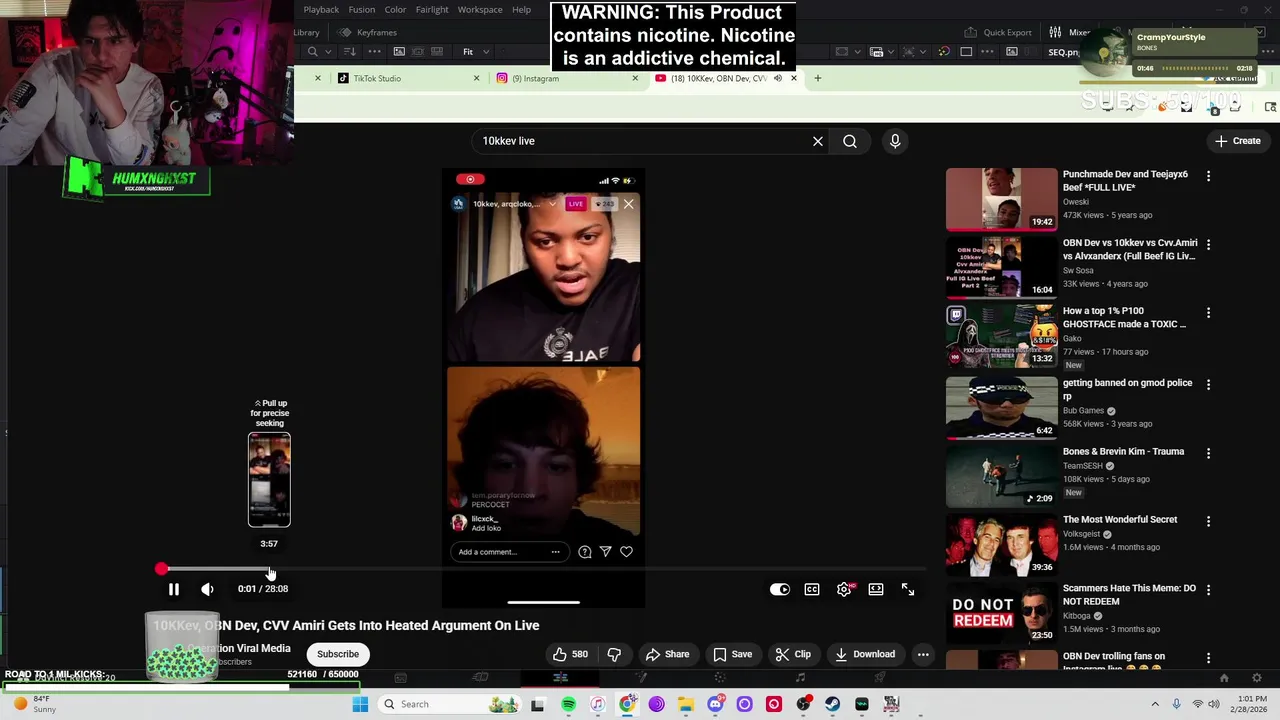Open menu for Most Wonderful Secret video

pyautogui.click(x=1208, y=521)
